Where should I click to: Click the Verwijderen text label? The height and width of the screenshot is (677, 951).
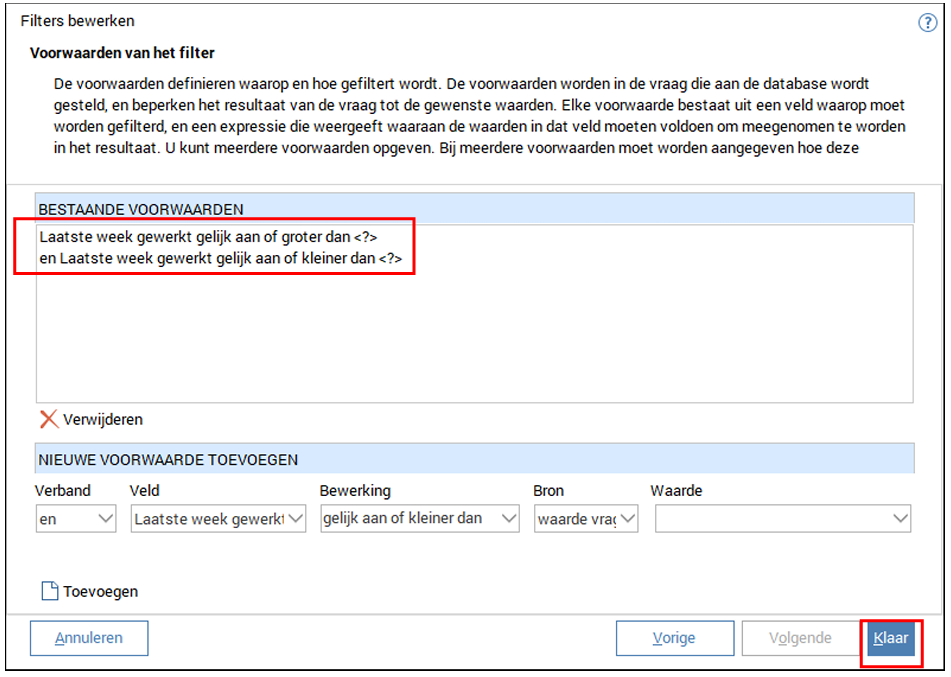(x=102, y=420)
